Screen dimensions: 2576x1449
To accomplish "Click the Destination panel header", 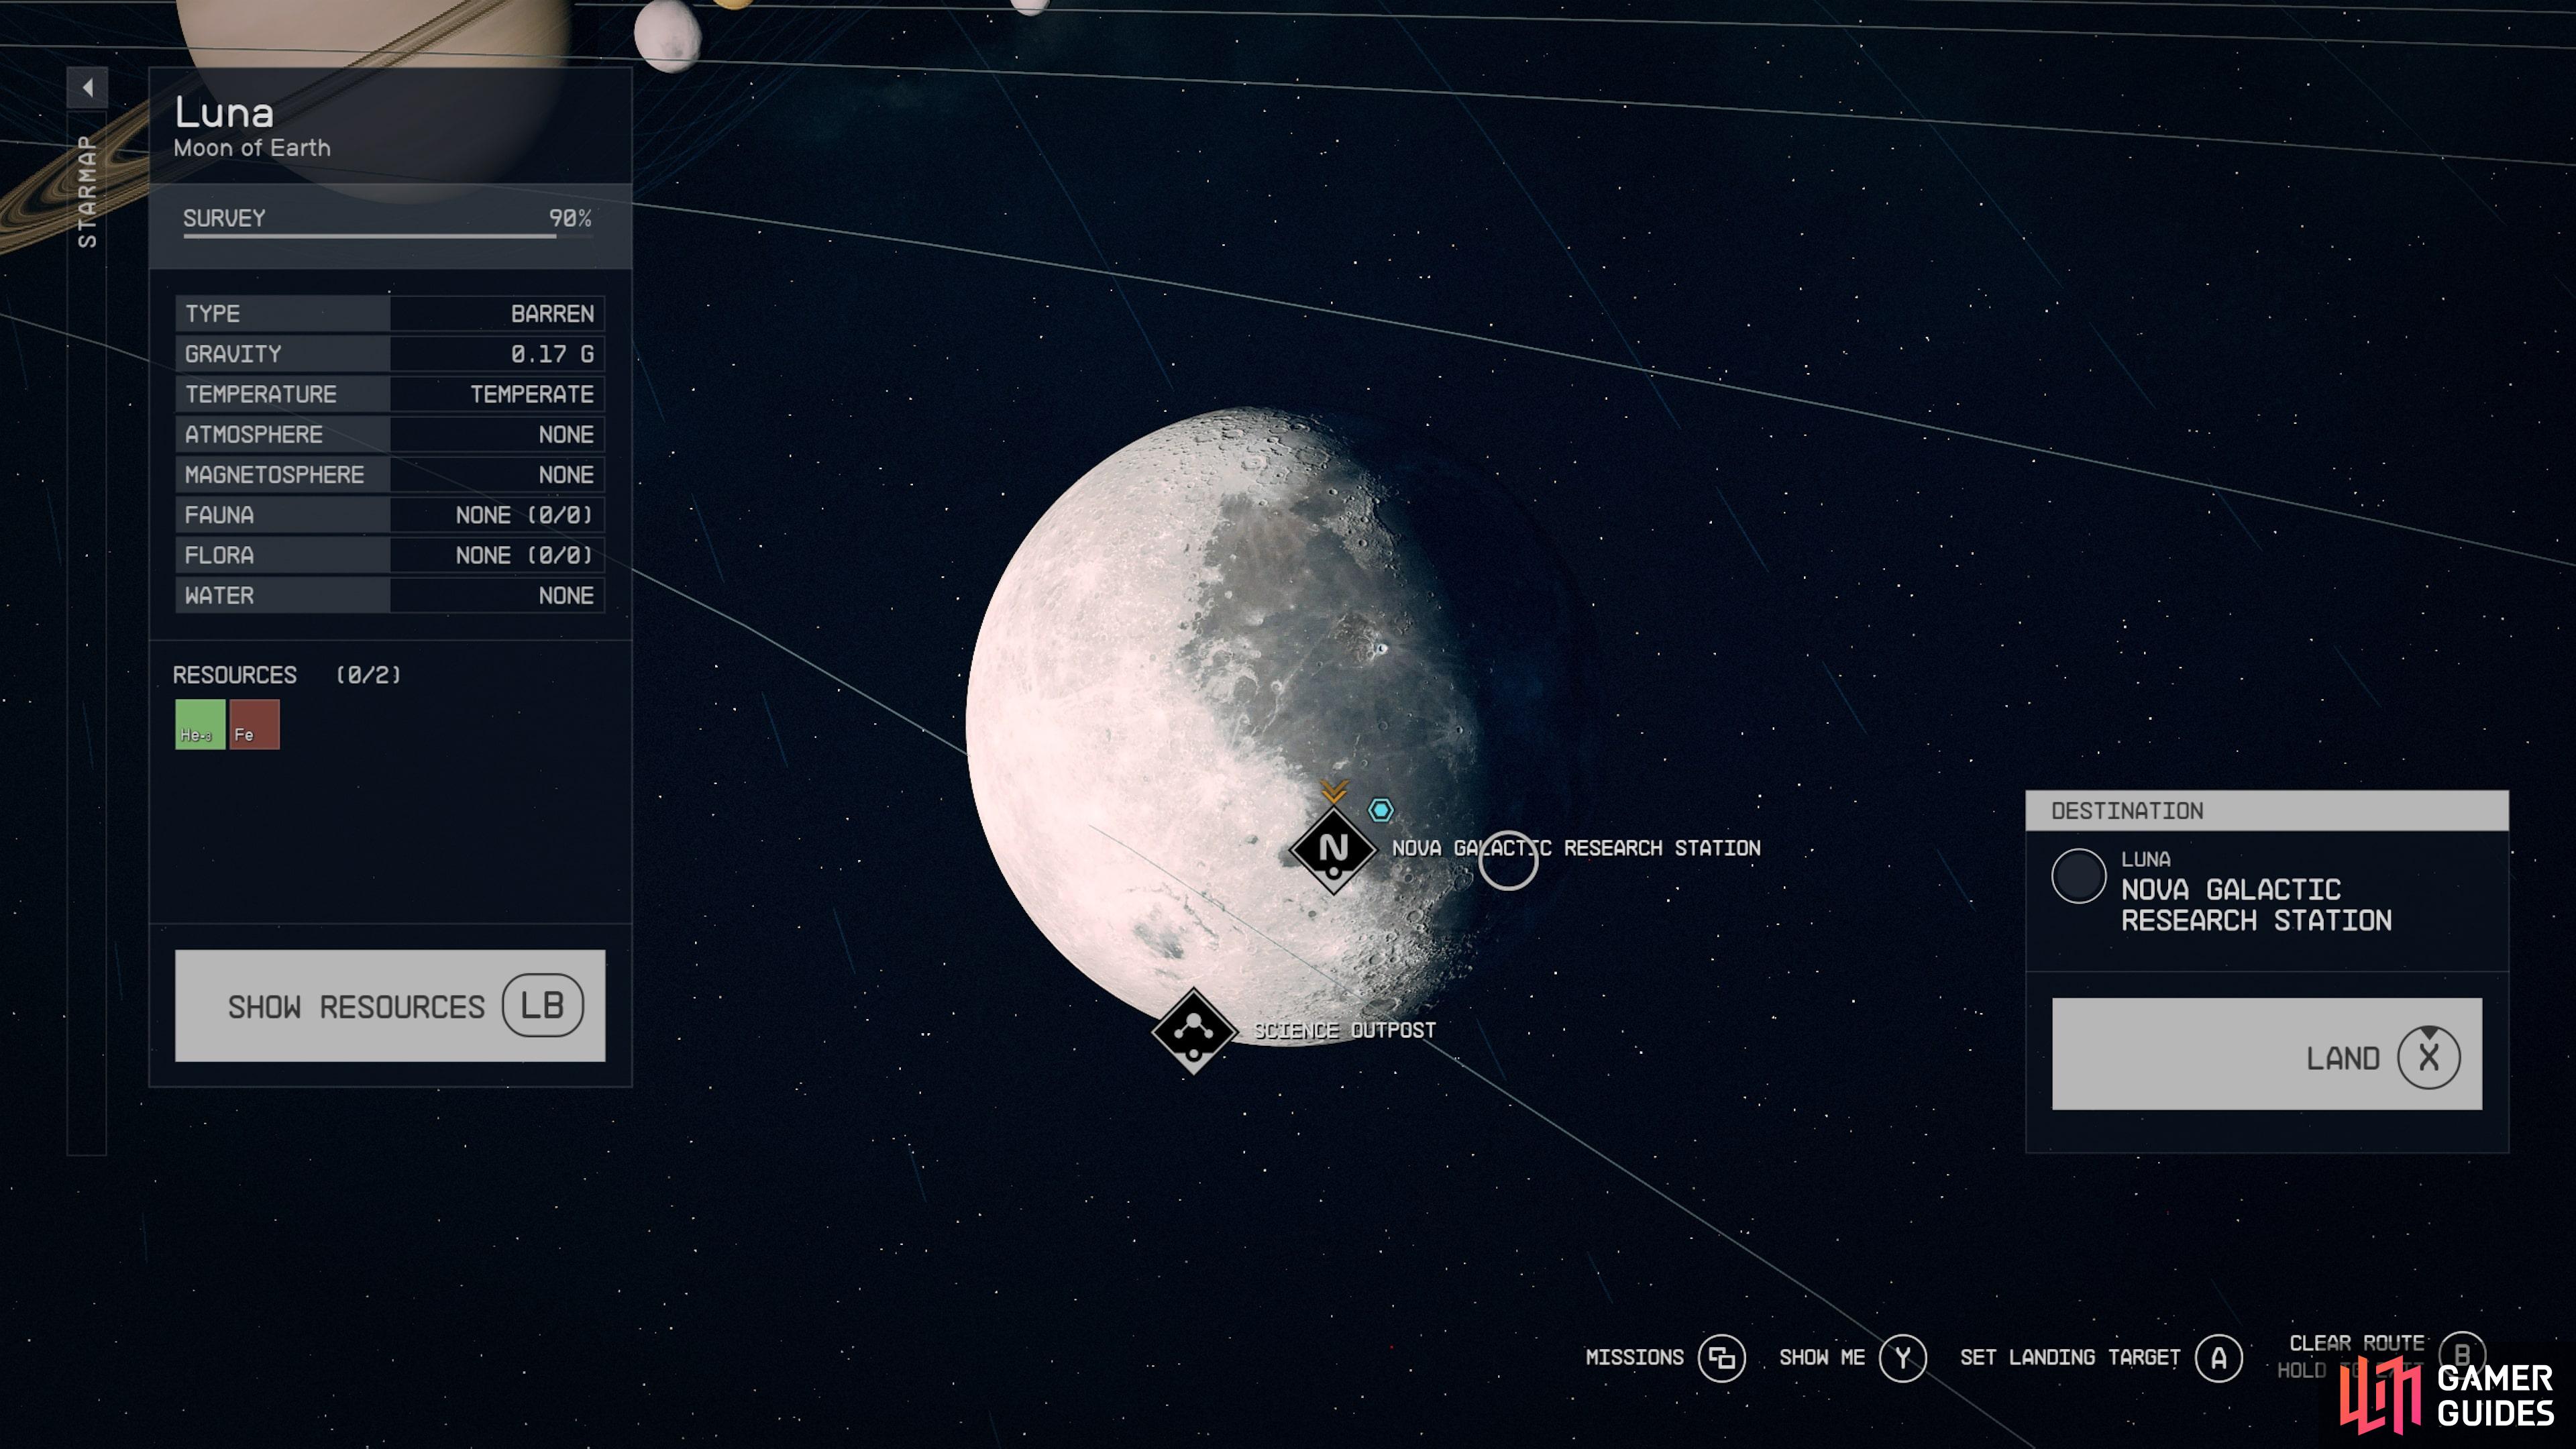I will (x=2266, y=811).
